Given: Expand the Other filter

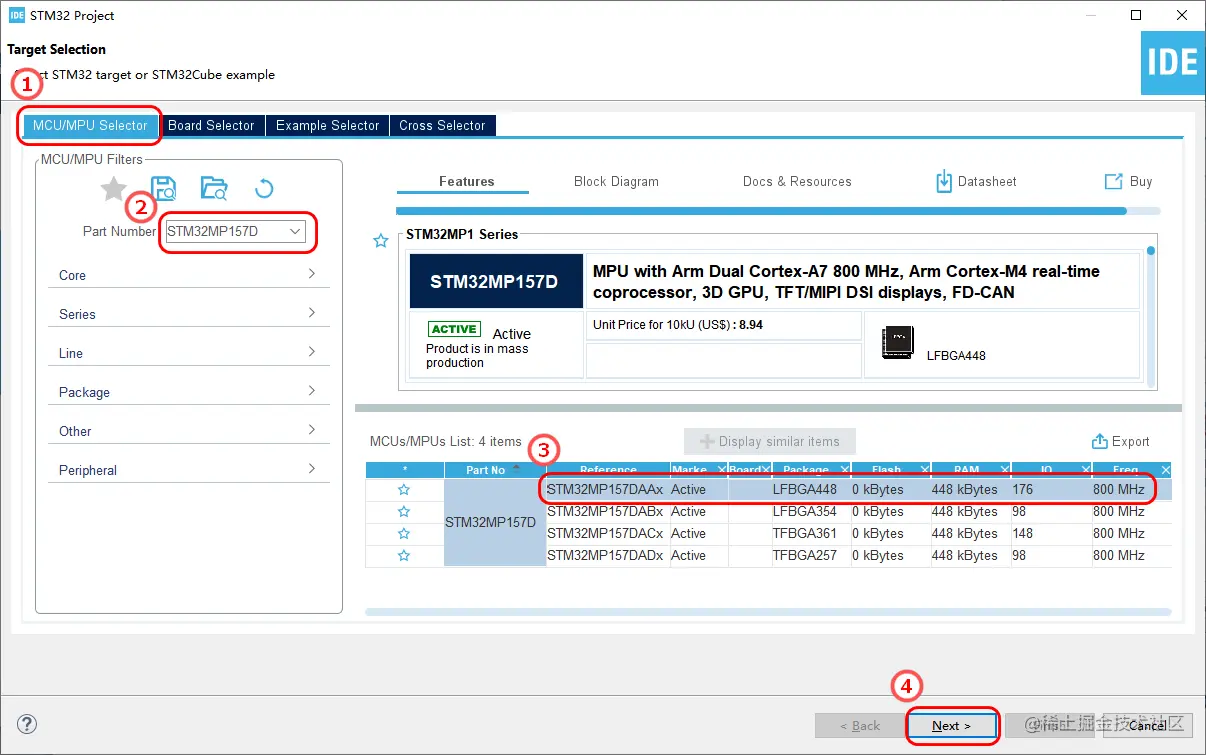Looking at the screenshot, I should 189,431.
